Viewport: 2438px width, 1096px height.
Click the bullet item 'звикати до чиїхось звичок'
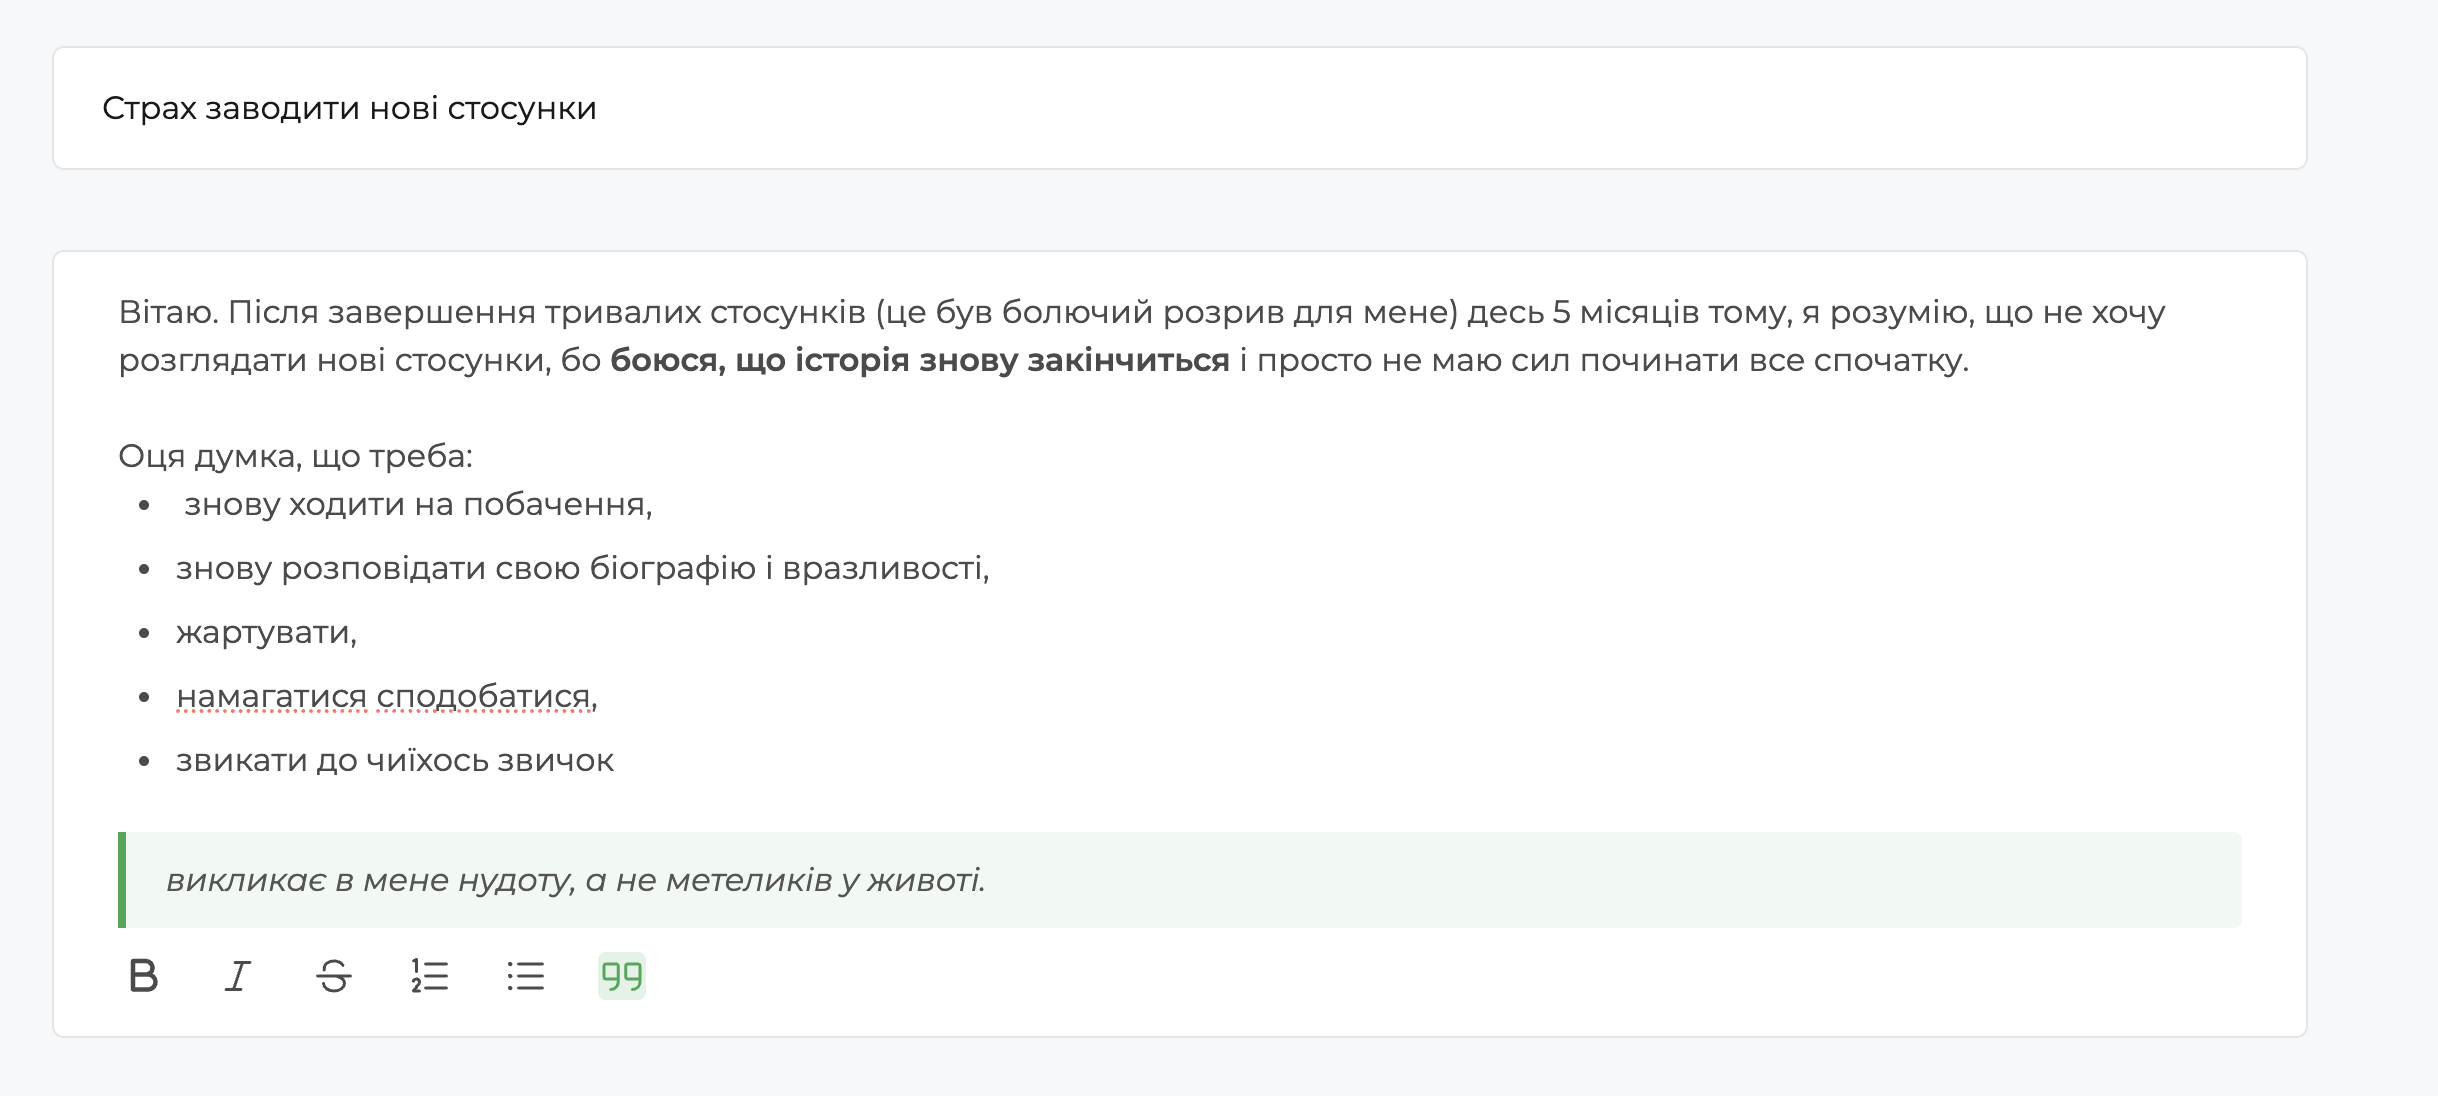pos(396,760)
